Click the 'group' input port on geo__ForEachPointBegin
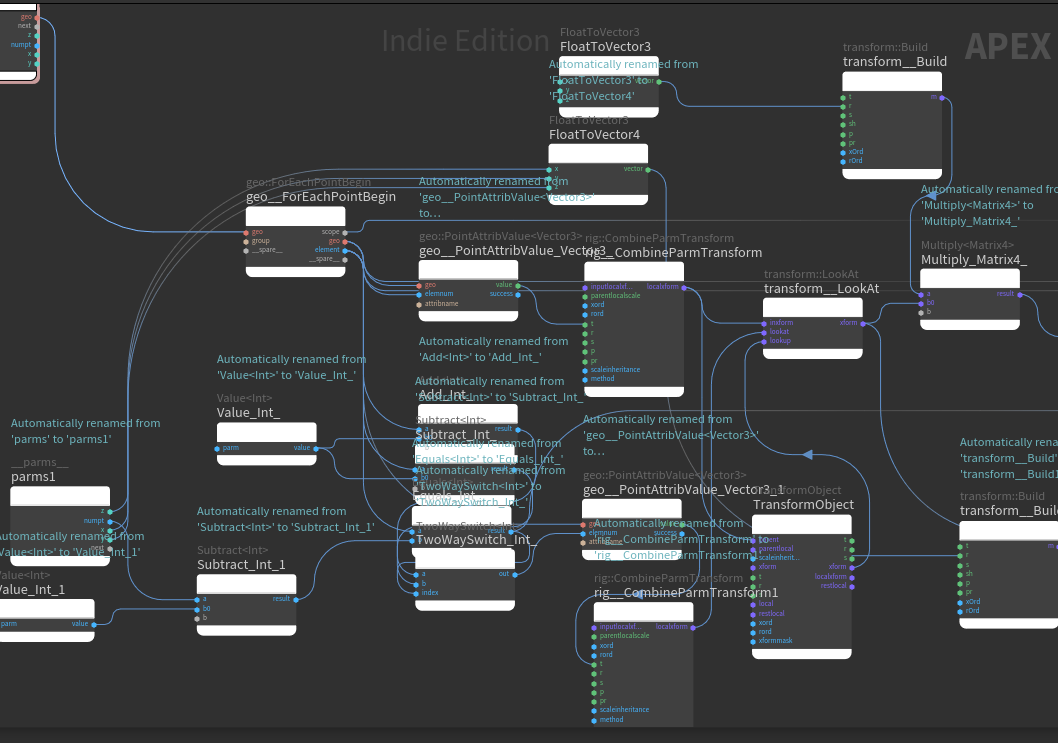 click(x=246, y=242)
